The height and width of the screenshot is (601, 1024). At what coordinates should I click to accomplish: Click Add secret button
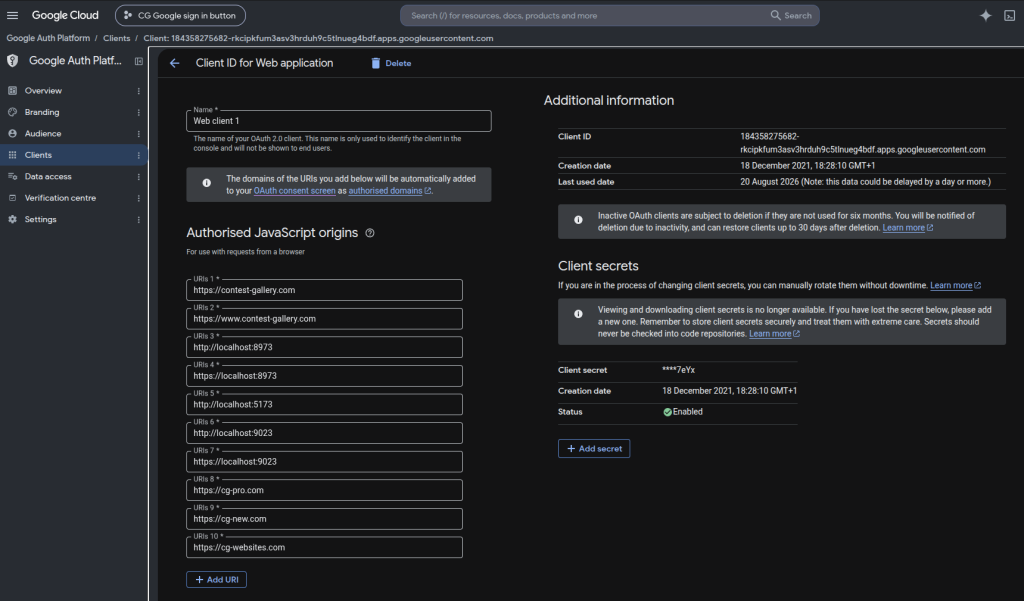[x=594, y=449]
